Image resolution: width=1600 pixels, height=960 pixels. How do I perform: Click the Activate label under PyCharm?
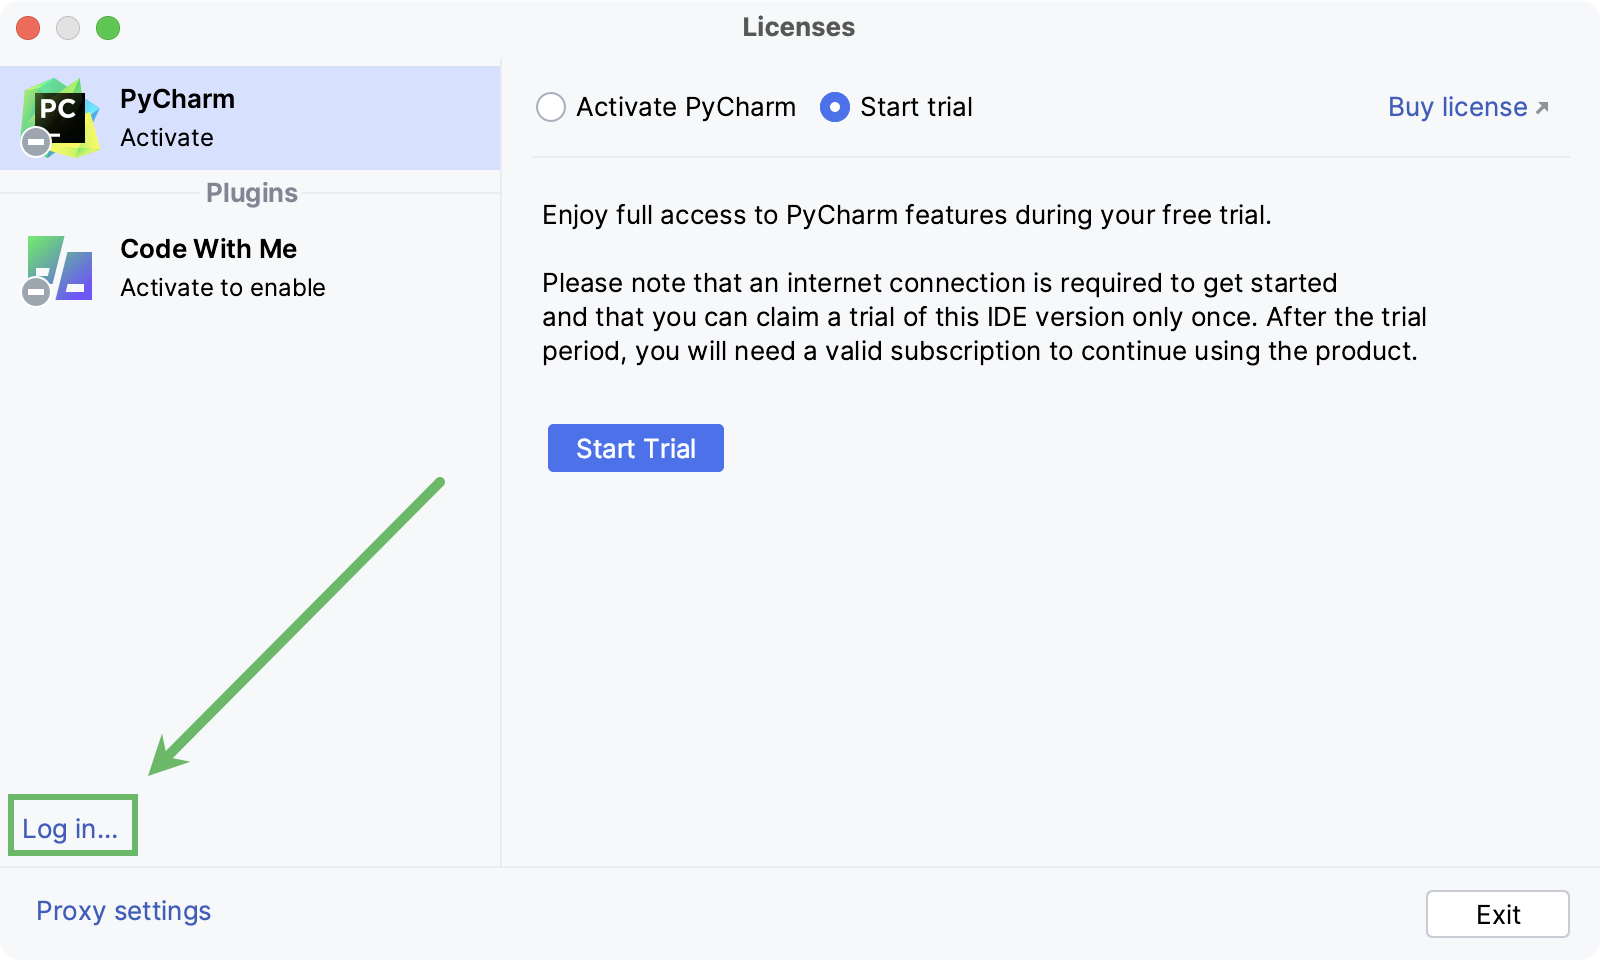[x=168, y=138]
